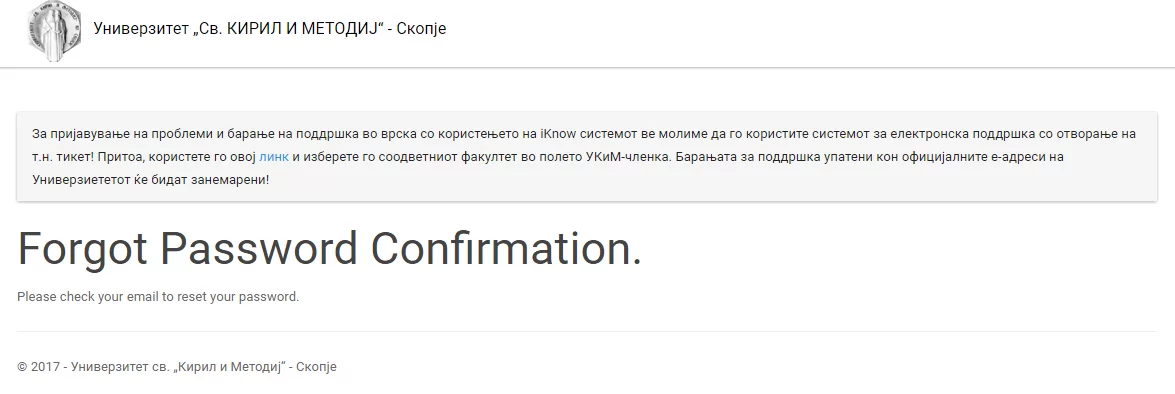Click the Forgot Password Confirmation heading
Viewport: 1175px width, 394px height.
point(330,249)
